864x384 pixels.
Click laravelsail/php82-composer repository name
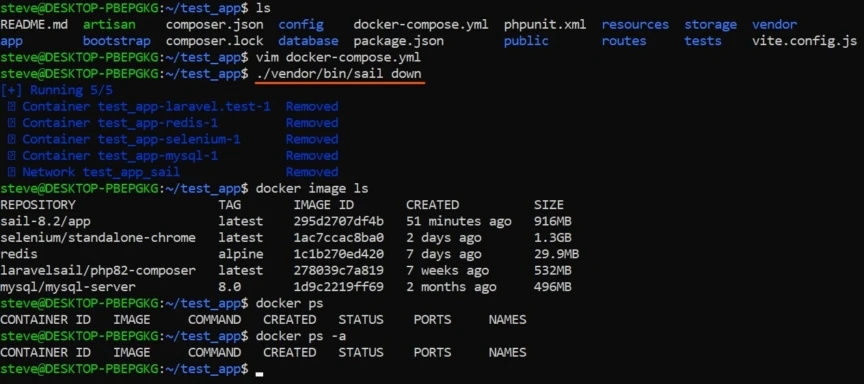98,271
